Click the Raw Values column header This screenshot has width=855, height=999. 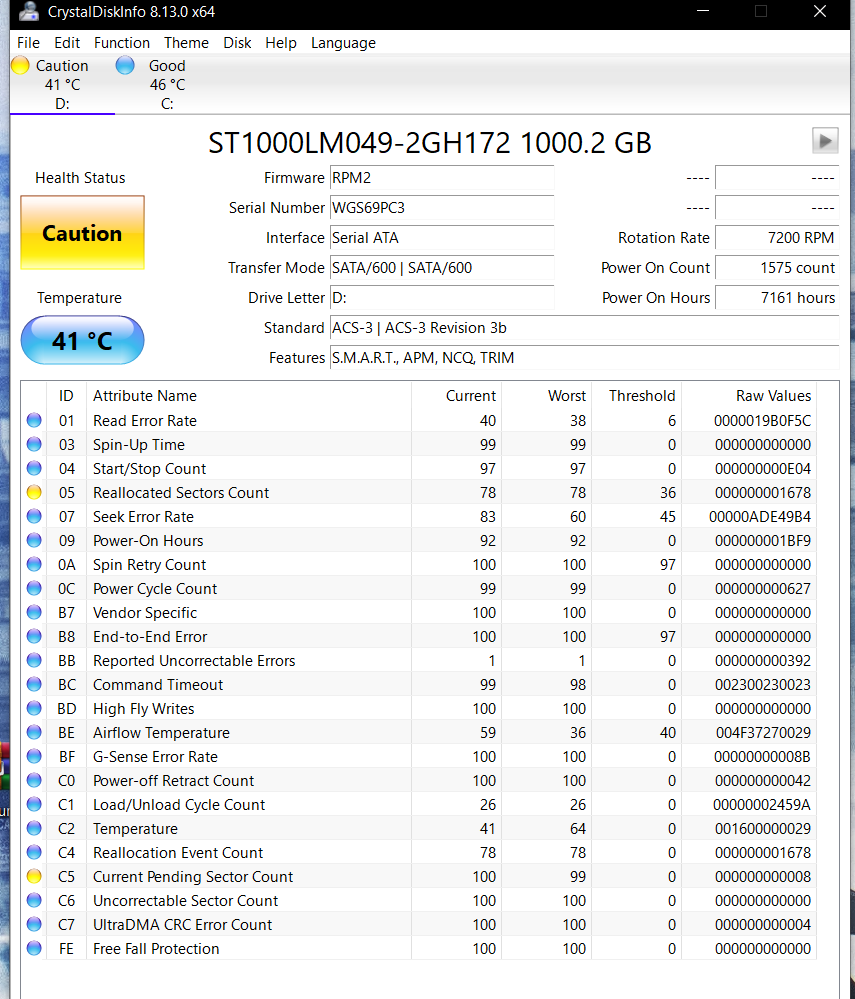[x=749, y=396]
